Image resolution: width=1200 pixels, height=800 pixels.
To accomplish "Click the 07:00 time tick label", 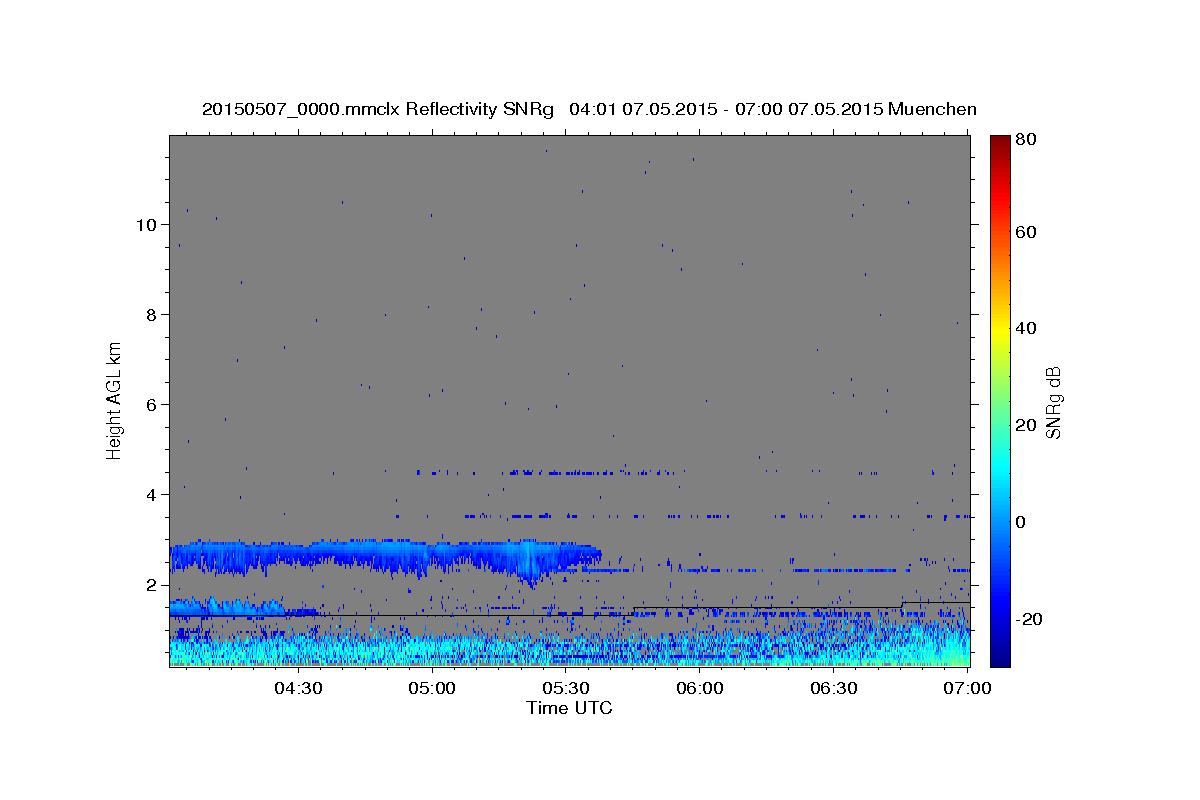I will coord(968,689).
